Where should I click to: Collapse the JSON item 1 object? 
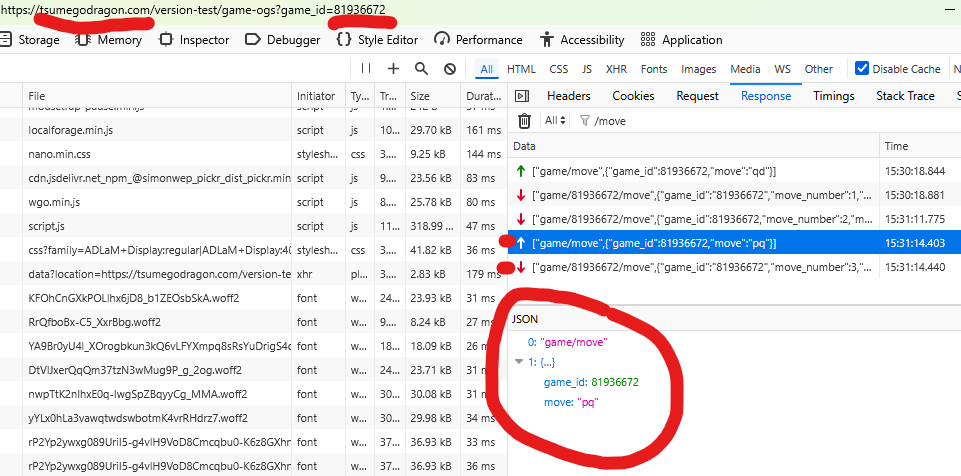[x=518, y=362]
